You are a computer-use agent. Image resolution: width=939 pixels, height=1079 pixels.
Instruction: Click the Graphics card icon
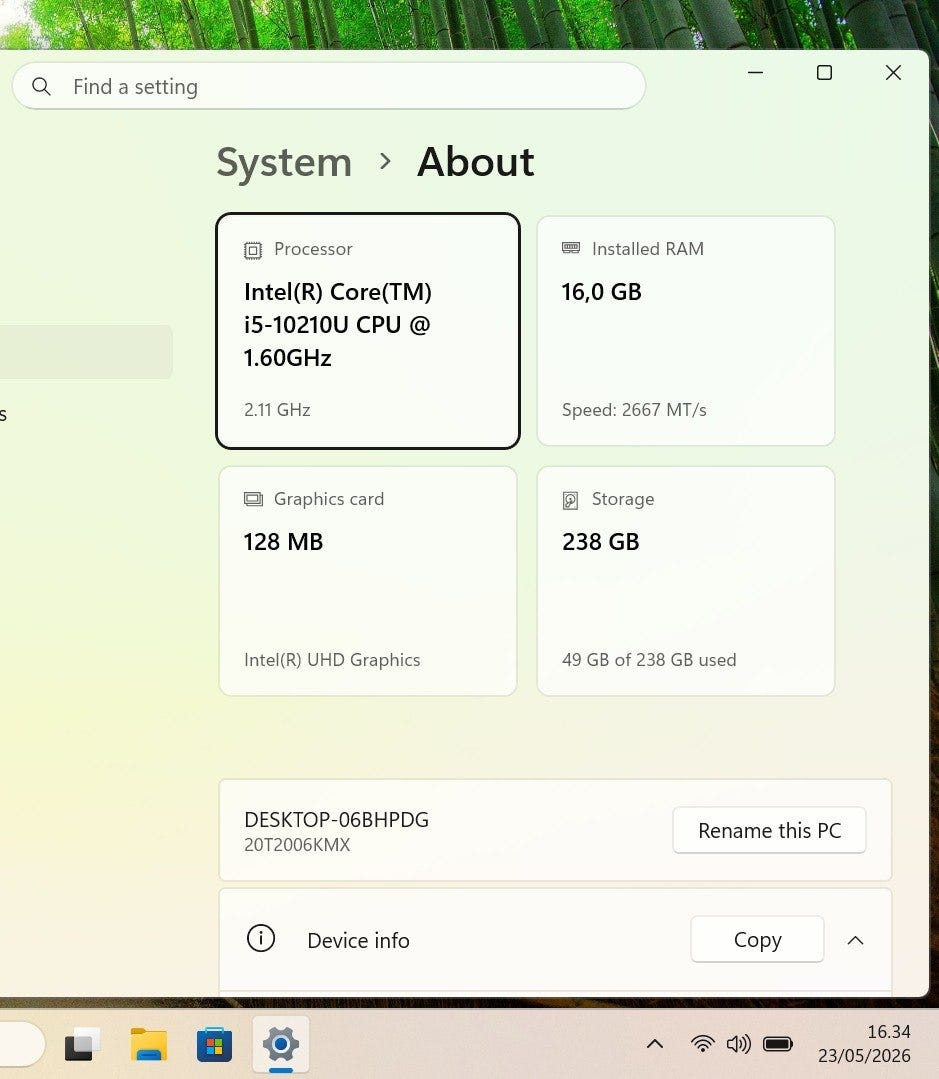click(253, 499)
